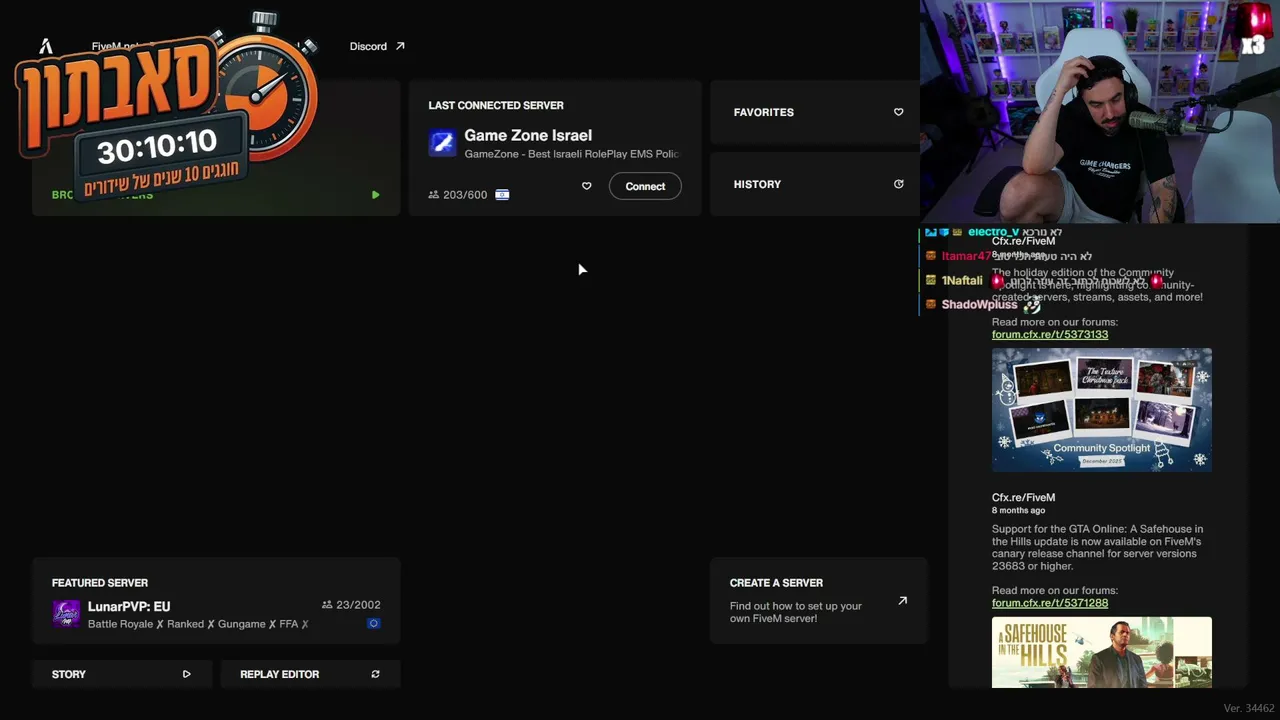Click the version number Ver. 34462
Image resolution: width=1280 pixels, height=720 pixels.
pyautogui.click(x=1249, y=708)
